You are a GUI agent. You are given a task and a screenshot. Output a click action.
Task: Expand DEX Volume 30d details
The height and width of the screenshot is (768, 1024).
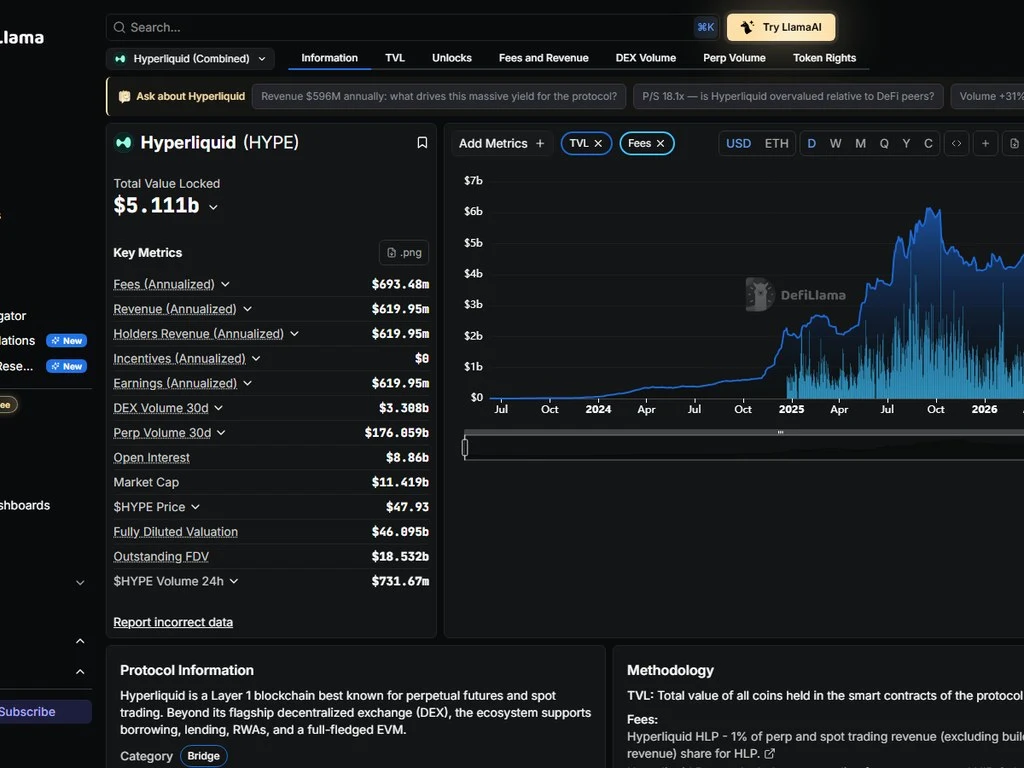click(x=218, y=408)
